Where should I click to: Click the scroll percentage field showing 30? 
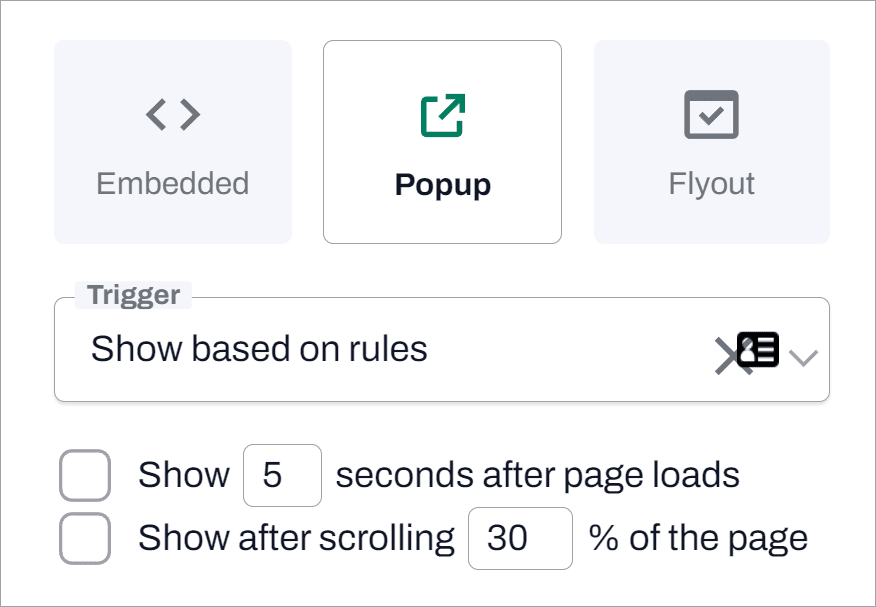pos(520,538)
